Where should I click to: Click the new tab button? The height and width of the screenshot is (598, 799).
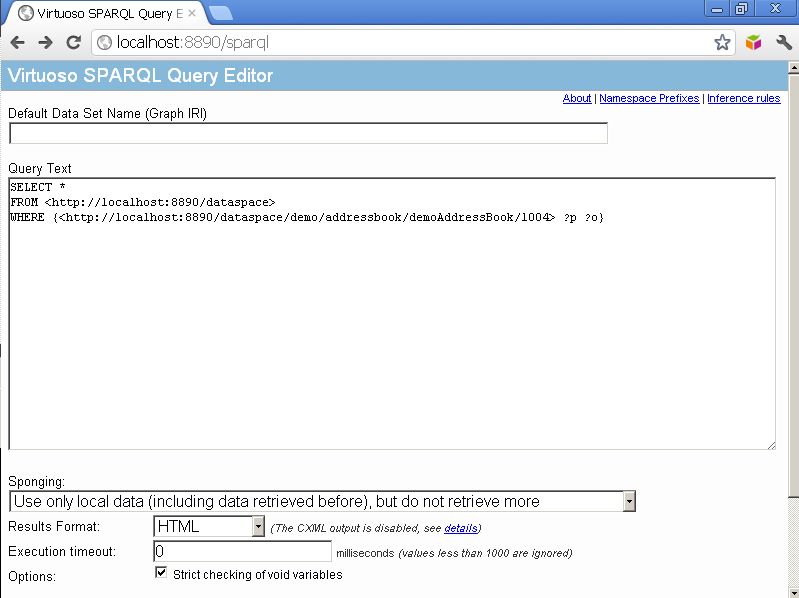click(221, 13)
